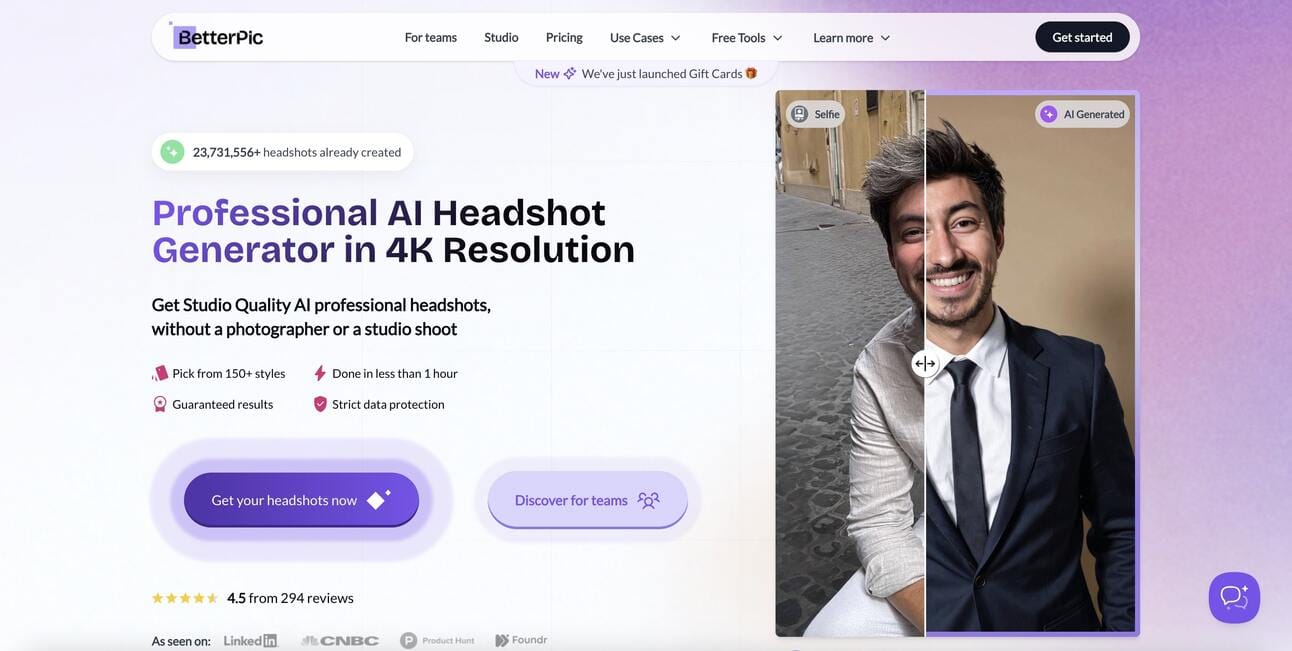This screenshot has height=651, width=1292.
Task: Click the AI Generated sparkle icon
Action: click(1049, 114)
